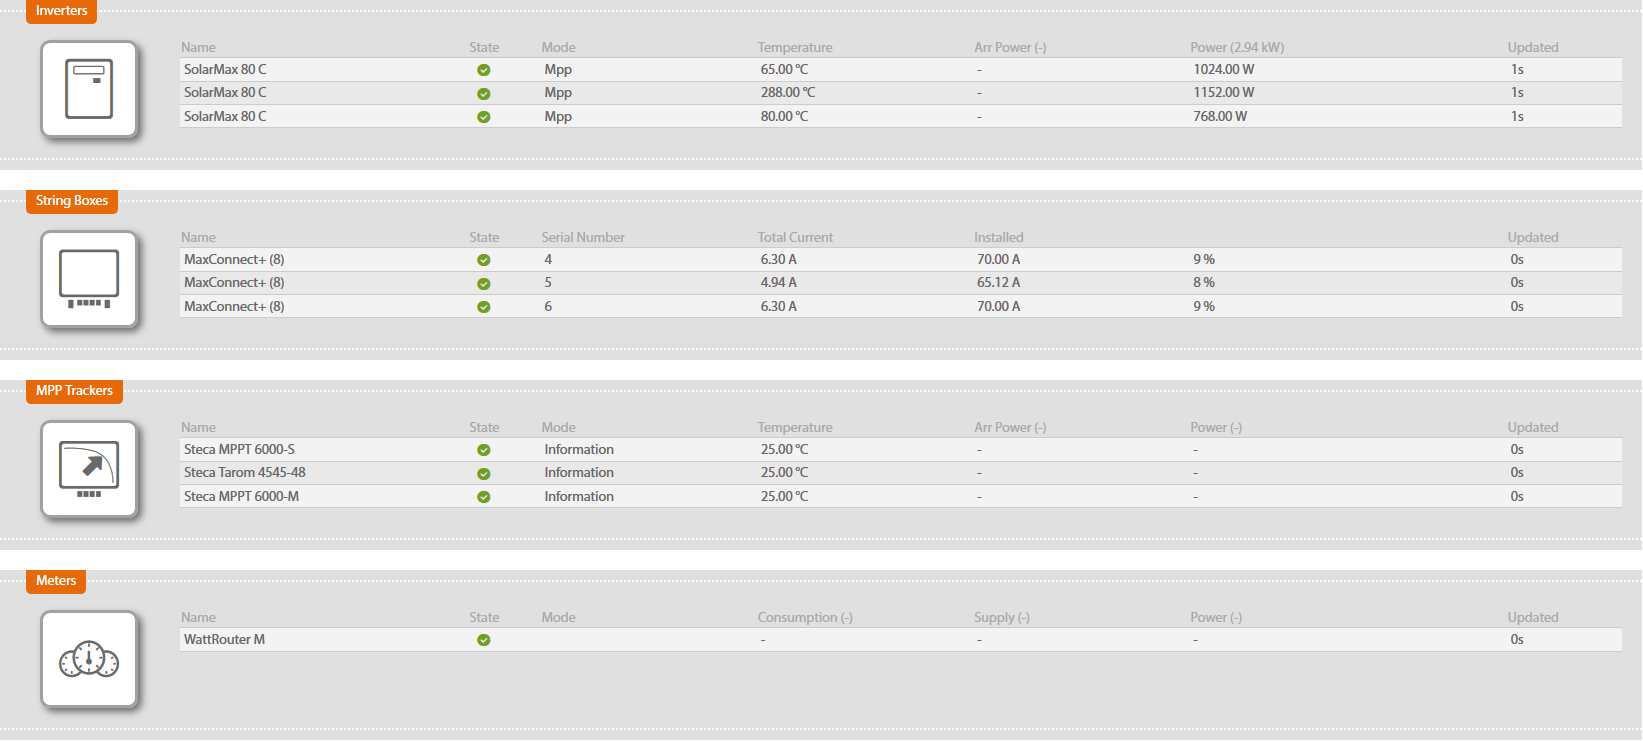Click the String Boxes device icon

89,279
